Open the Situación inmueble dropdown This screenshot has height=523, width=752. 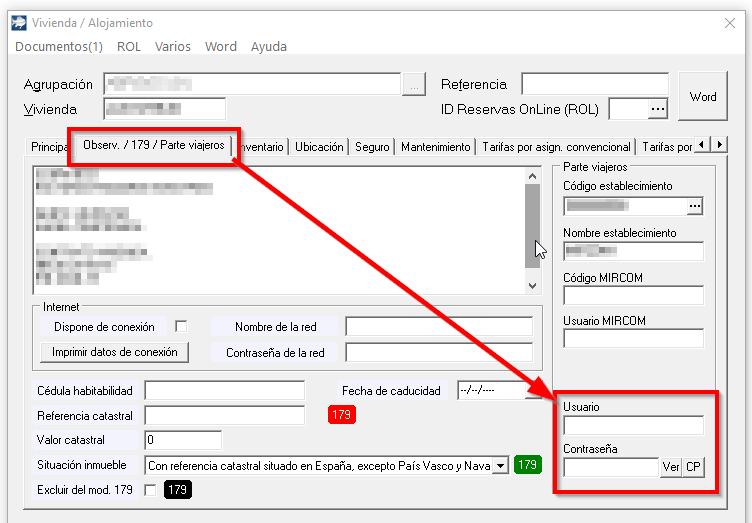500,465
